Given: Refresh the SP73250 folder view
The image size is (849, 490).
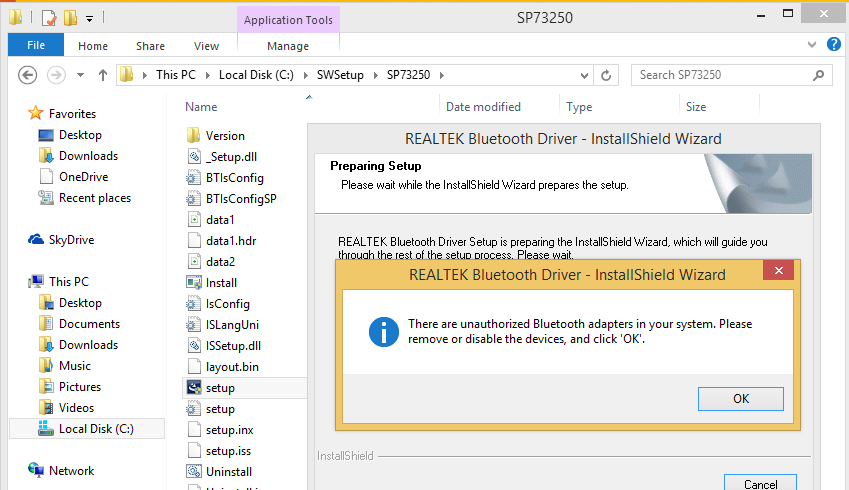Looking at the screenshot, I should [606, 75].
